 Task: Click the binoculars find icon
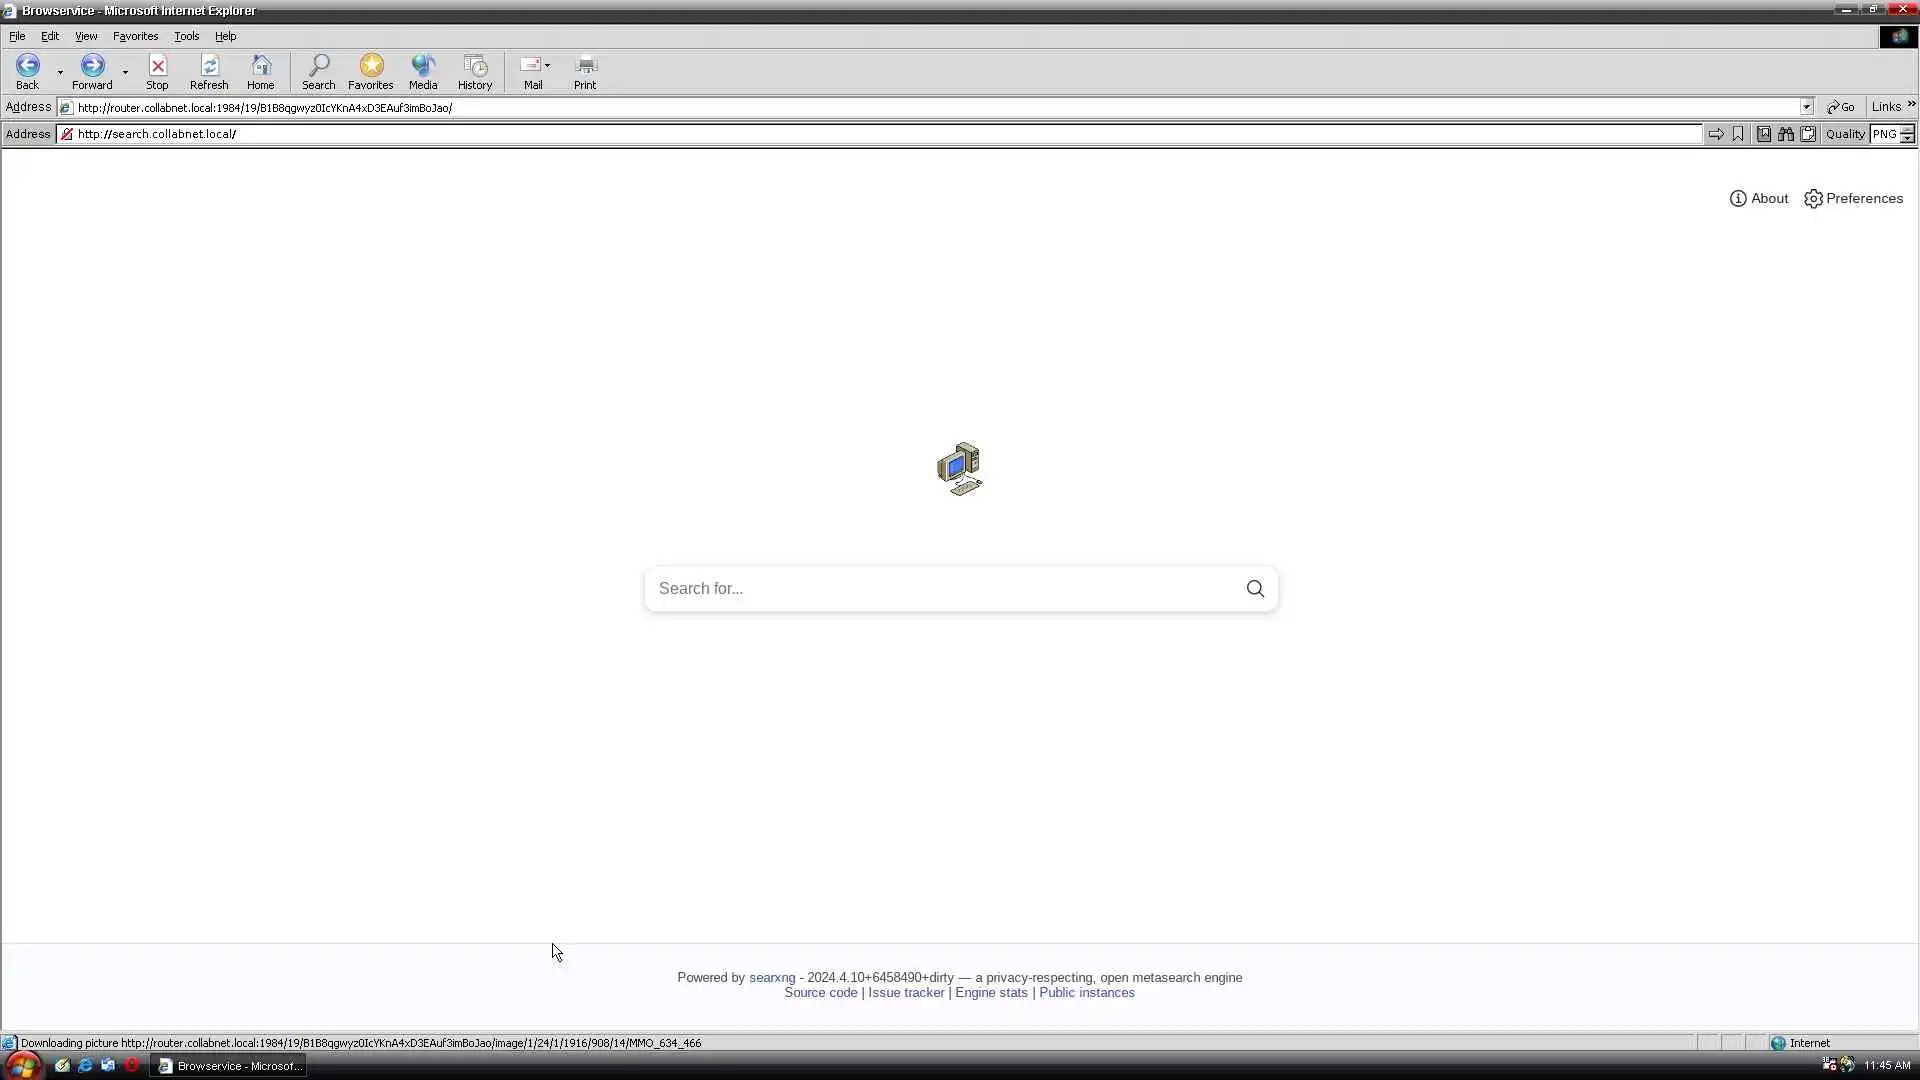point(1785,134)
